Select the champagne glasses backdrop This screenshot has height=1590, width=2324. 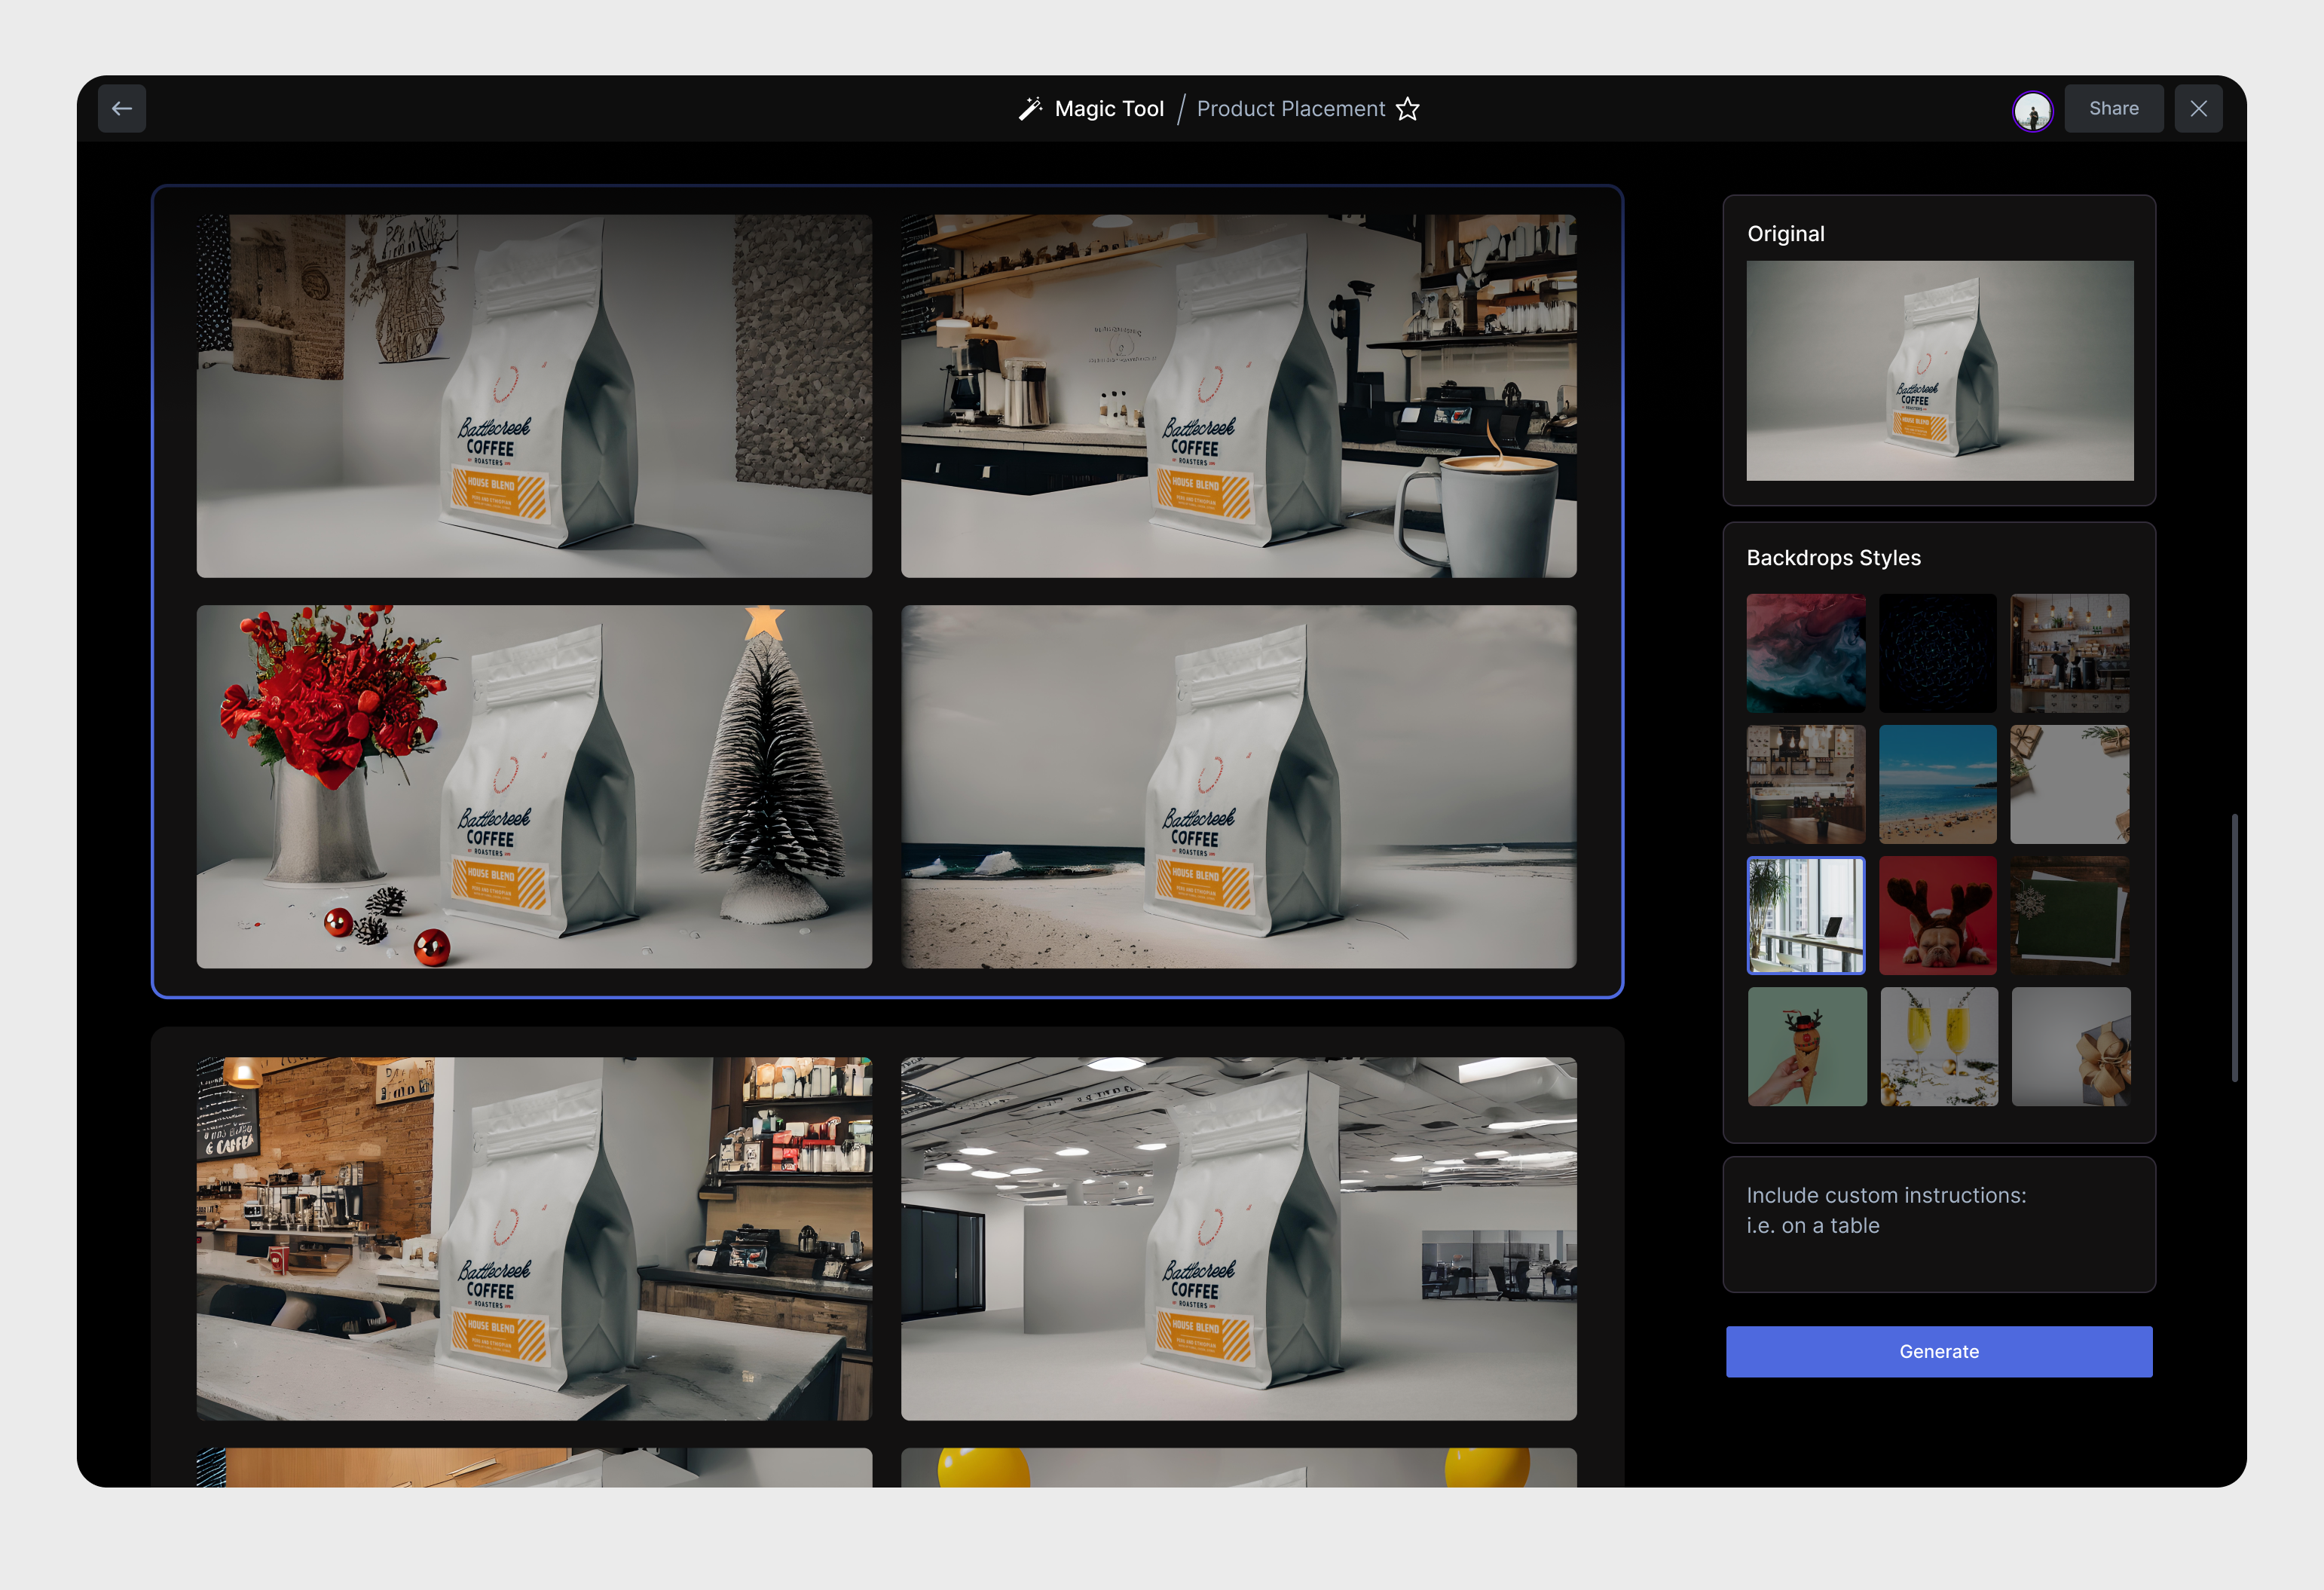1939,1047
